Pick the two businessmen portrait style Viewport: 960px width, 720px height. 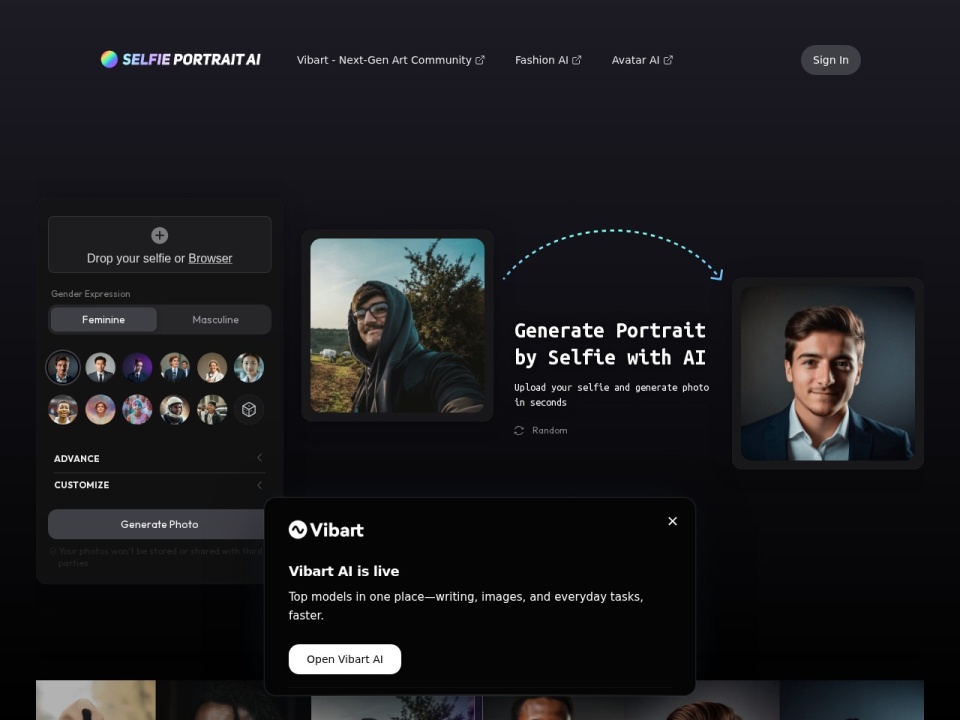(174, 367)
